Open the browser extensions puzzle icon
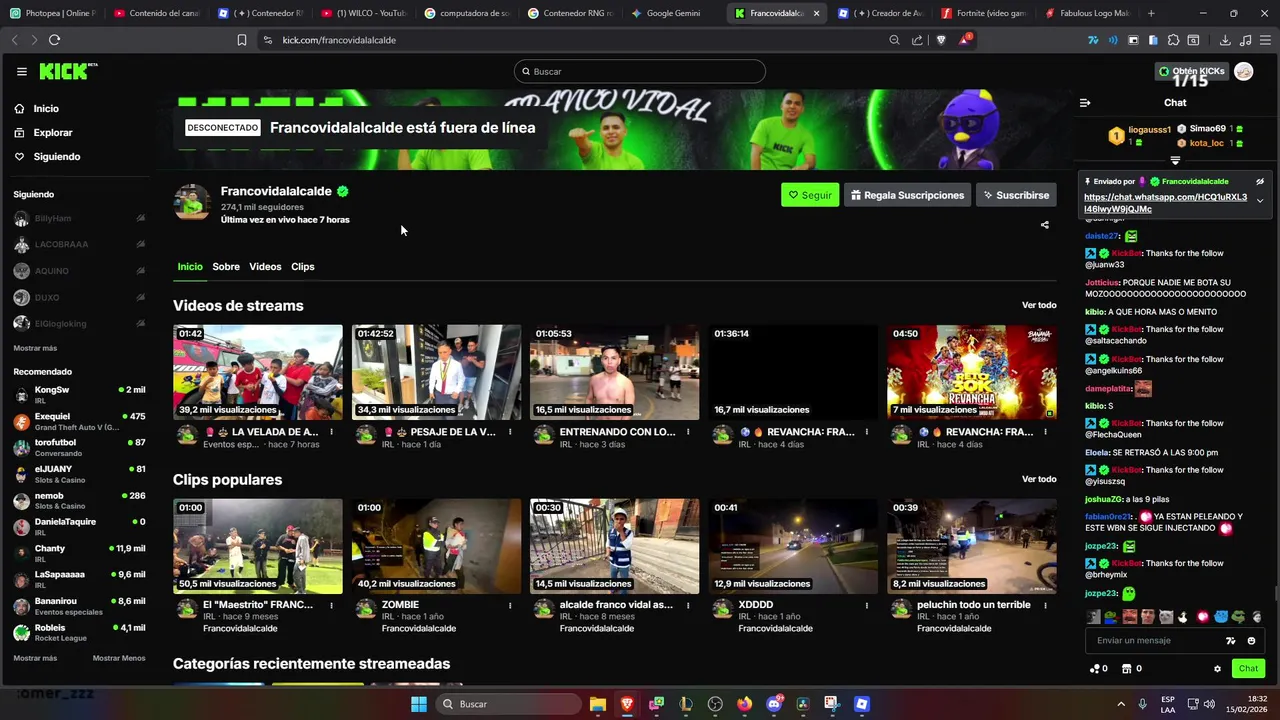 (x=1173, y=40)
